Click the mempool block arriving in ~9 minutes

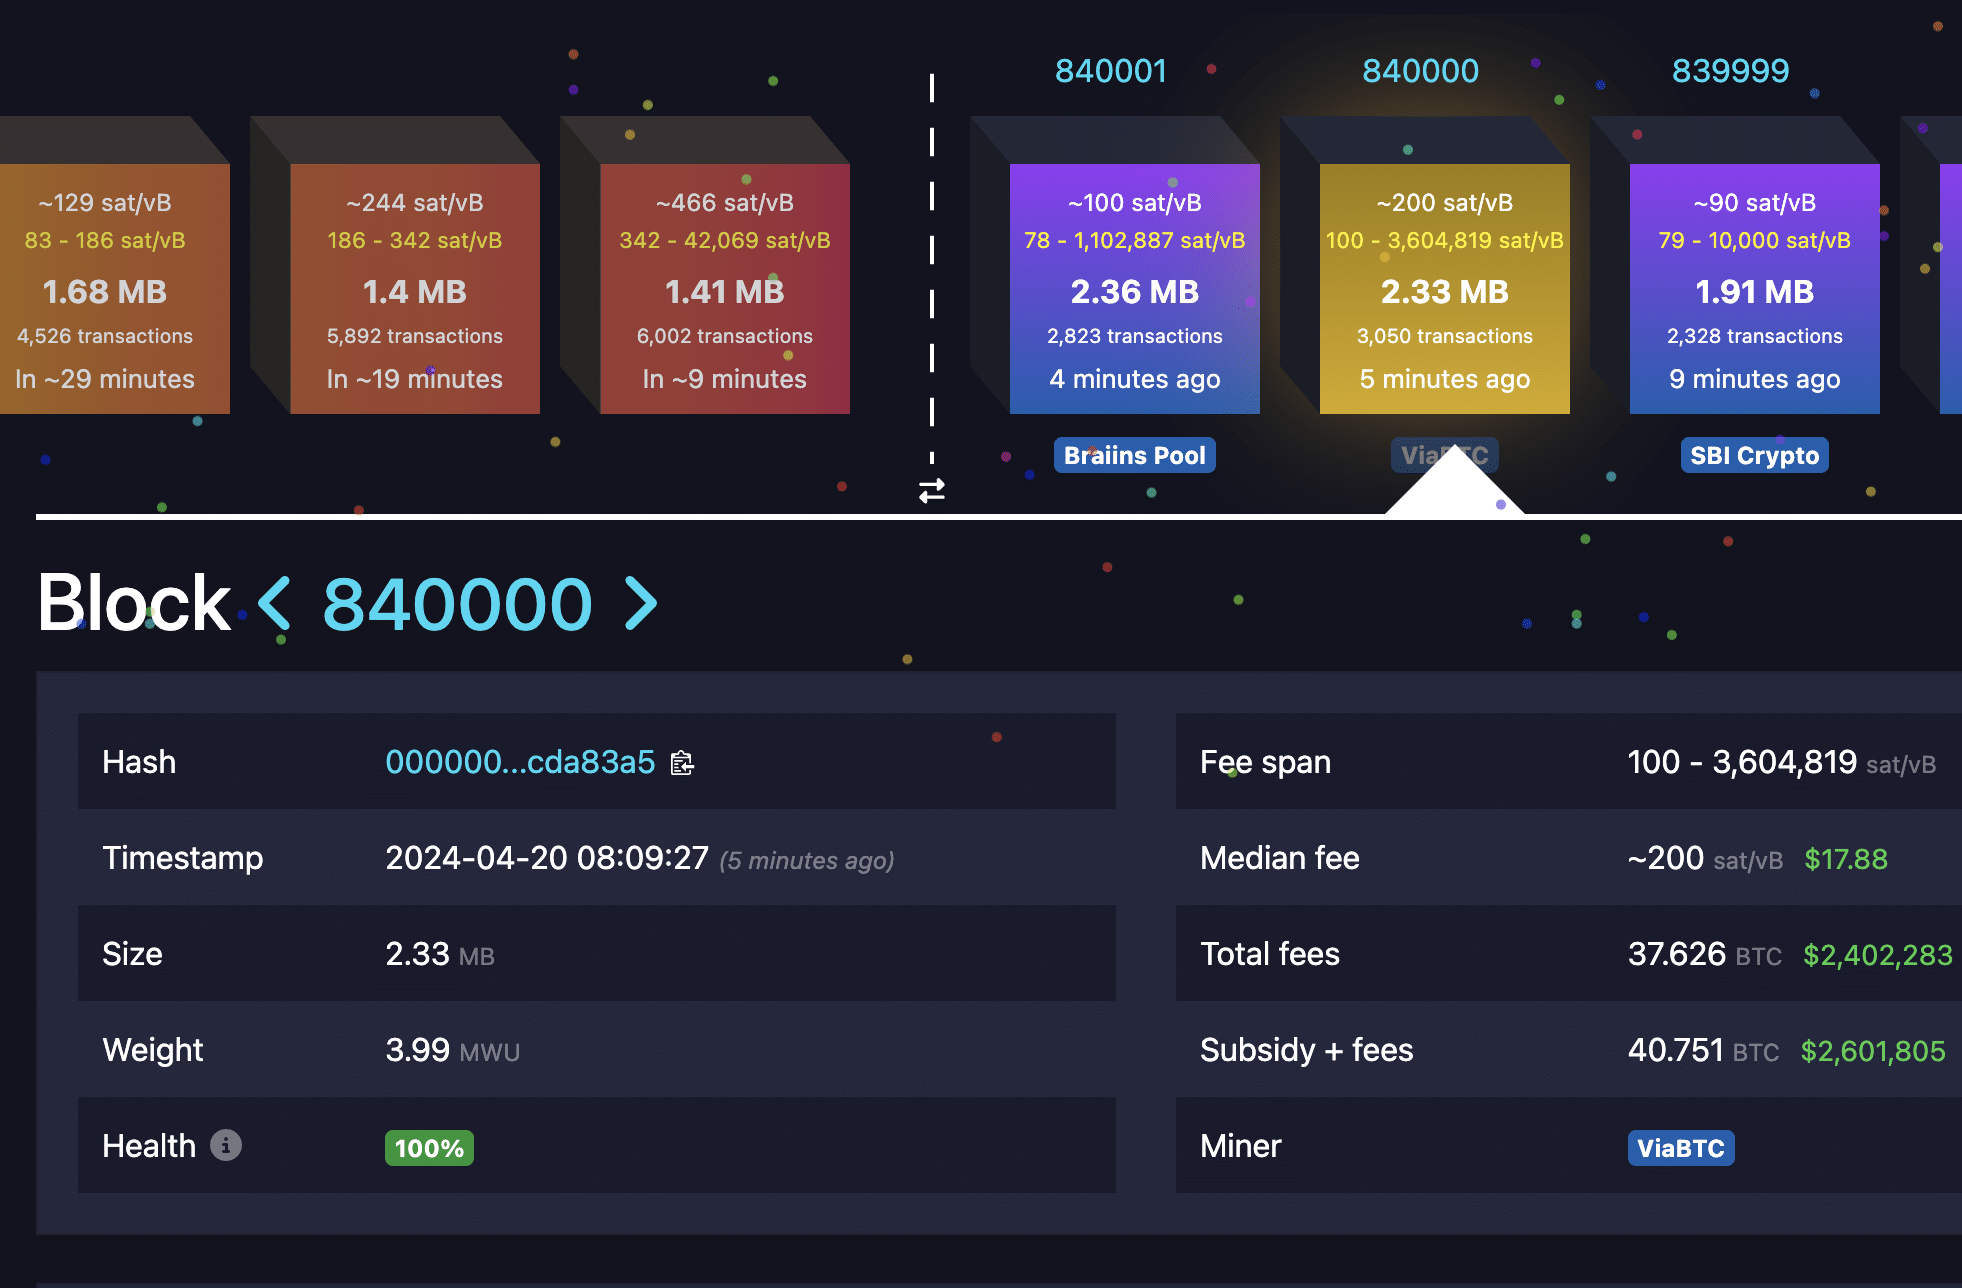723,290
